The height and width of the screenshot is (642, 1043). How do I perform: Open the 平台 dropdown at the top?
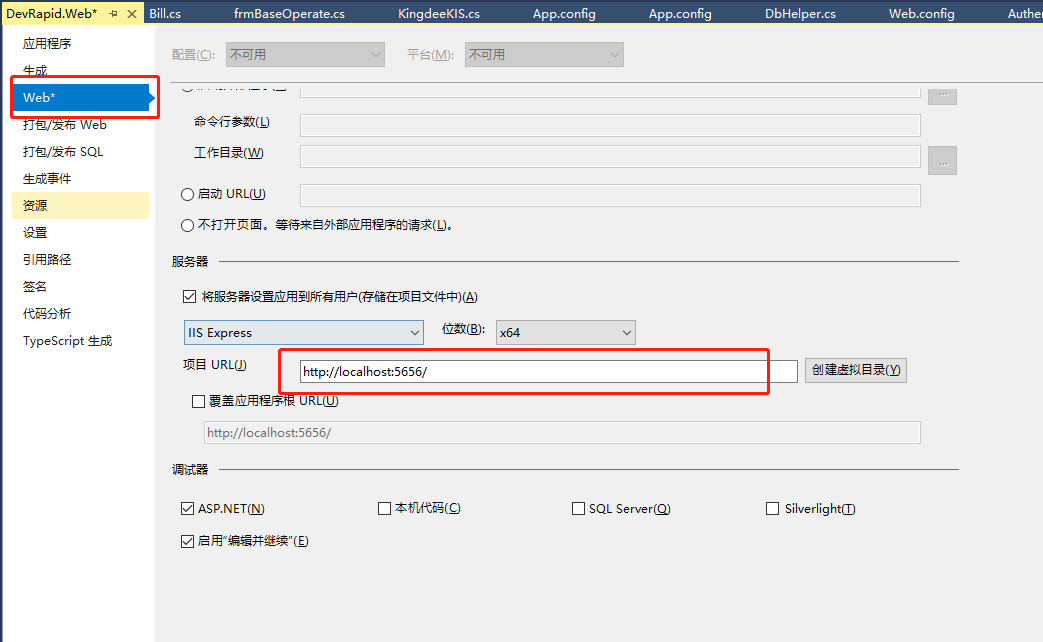[x=543, y=54]
